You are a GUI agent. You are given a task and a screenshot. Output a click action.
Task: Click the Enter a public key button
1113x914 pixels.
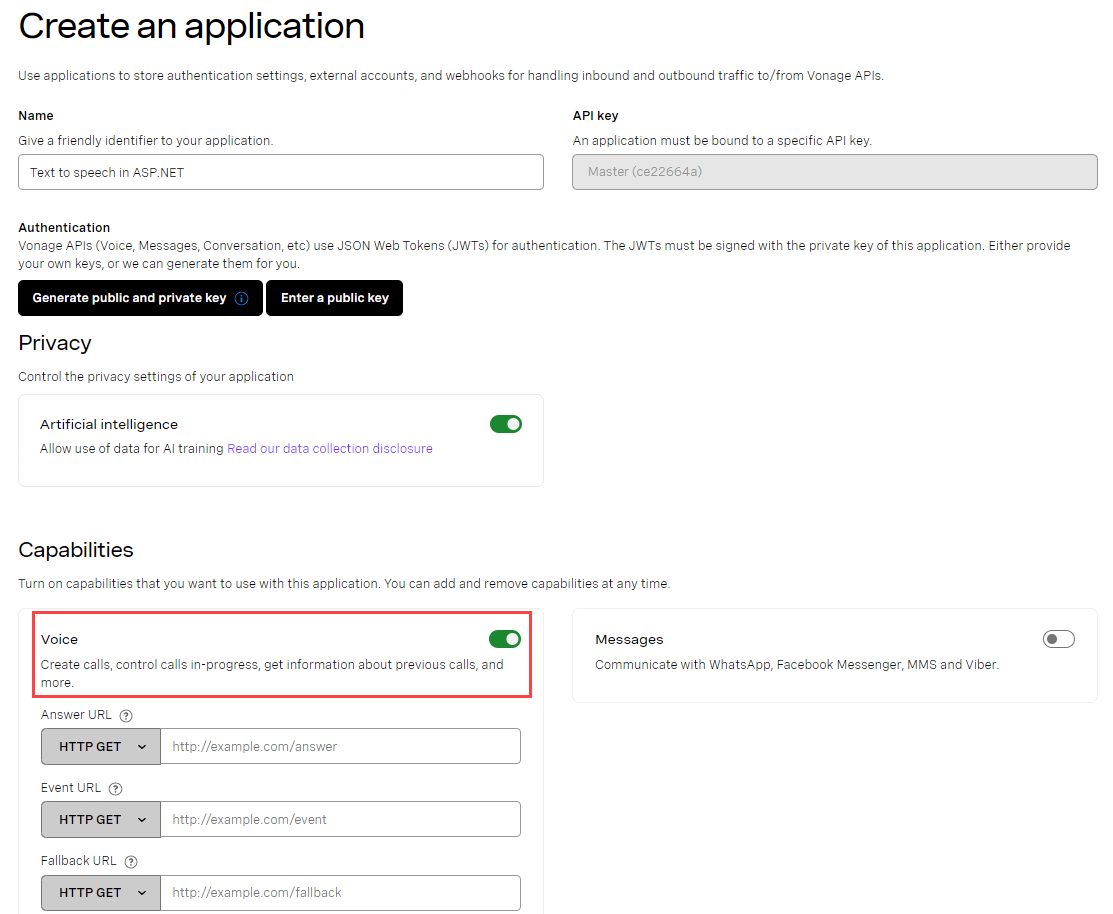click(x=334, y=298)
